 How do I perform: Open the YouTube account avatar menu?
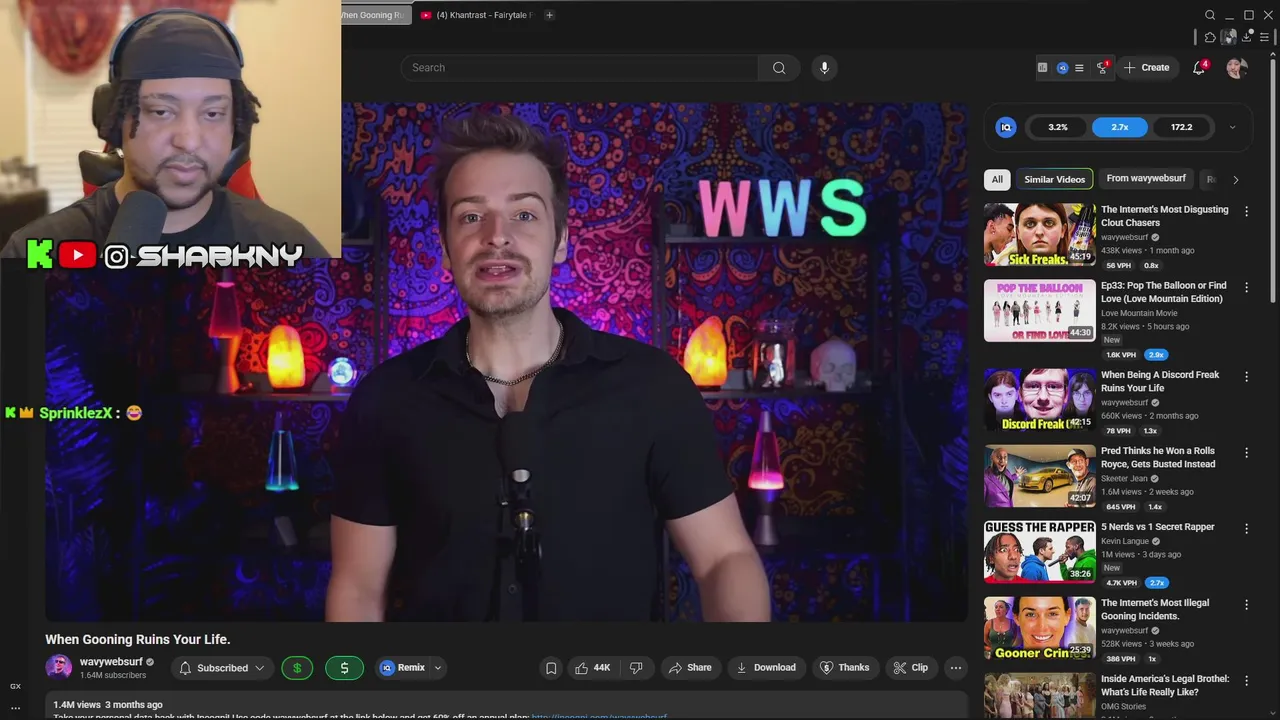(x=1237, y=68)
